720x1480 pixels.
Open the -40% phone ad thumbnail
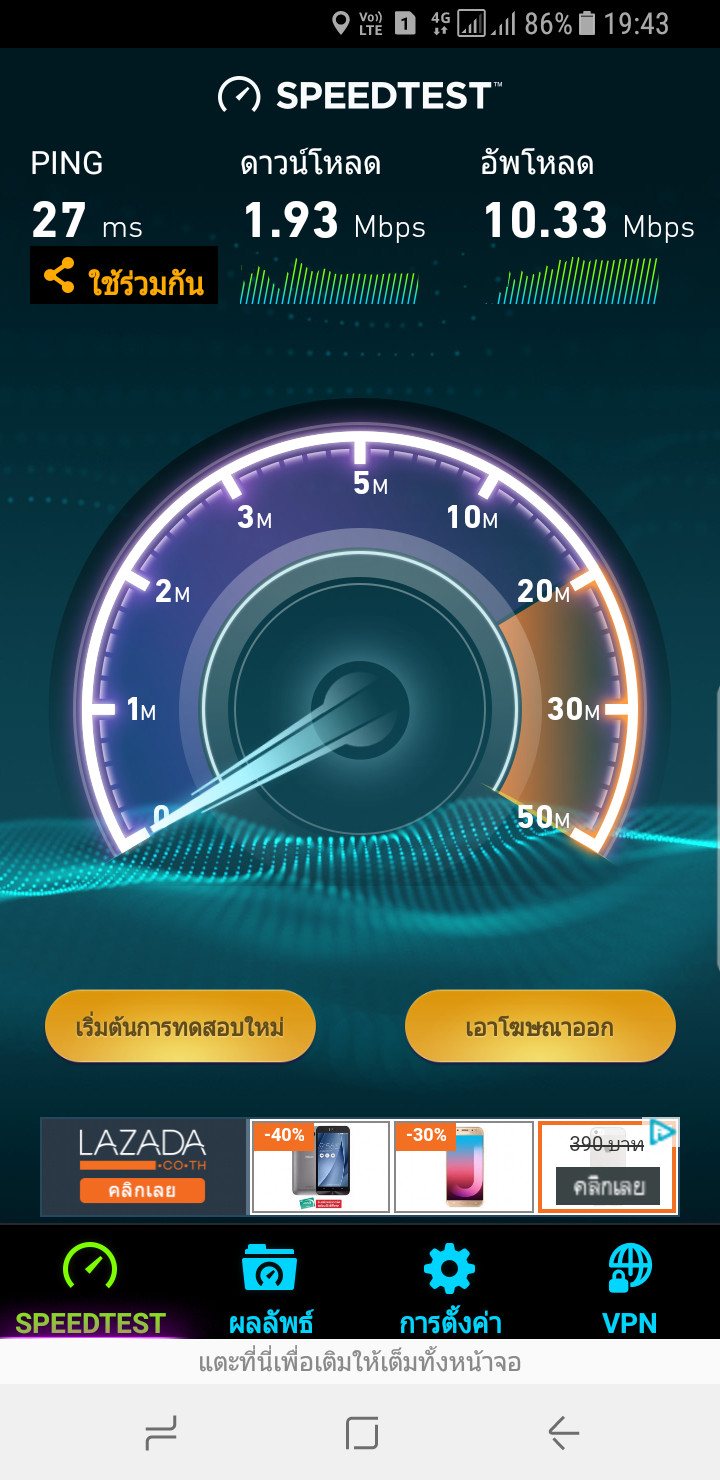[320, 1167]
